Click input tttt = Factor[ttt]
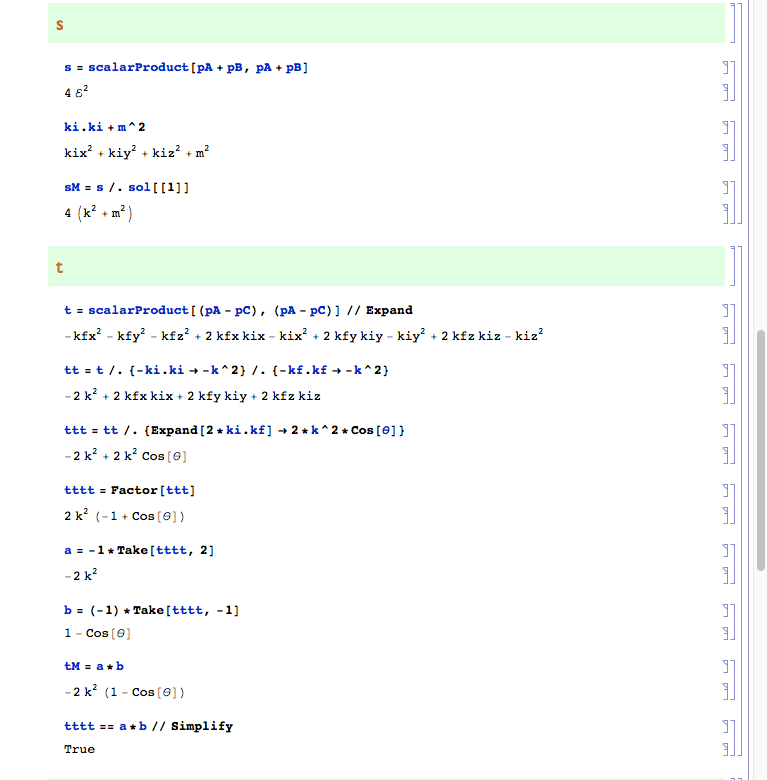The height and width of the screenshot is (780, 767). [129, 490]
